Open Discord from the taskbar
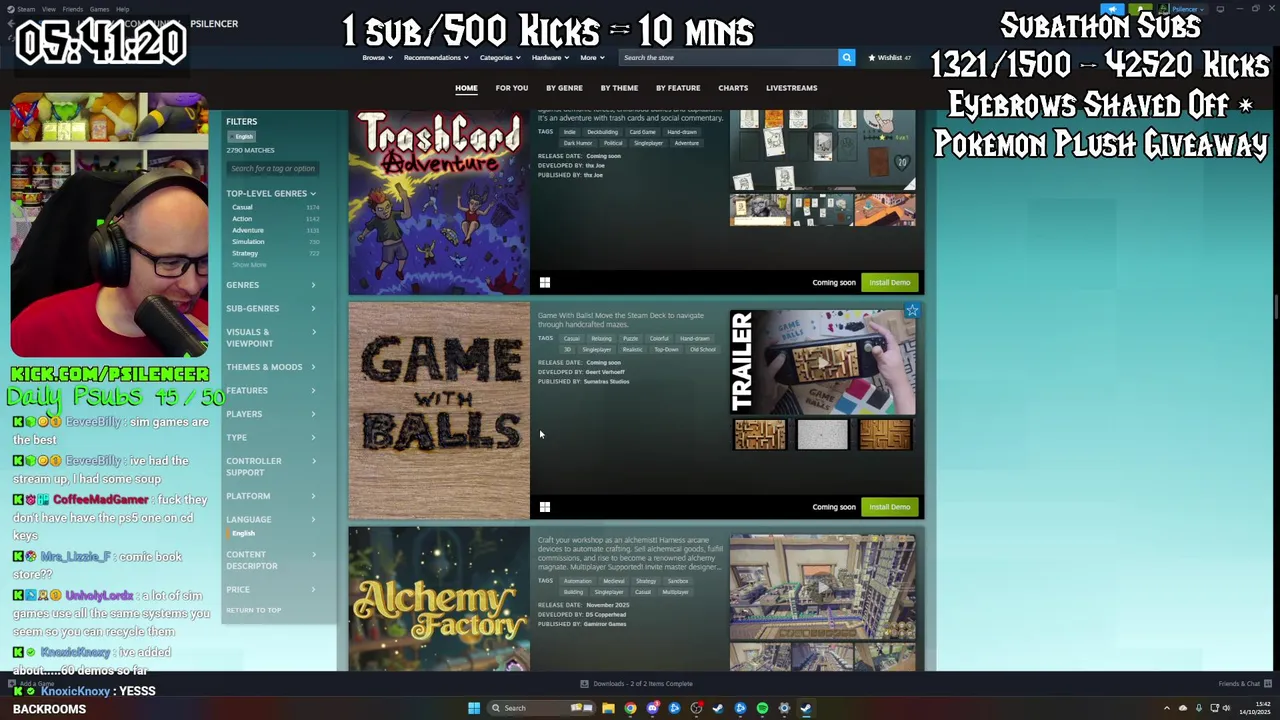Image resolution: width=1280 pixels, height=720 pixels. pos(652,708)
